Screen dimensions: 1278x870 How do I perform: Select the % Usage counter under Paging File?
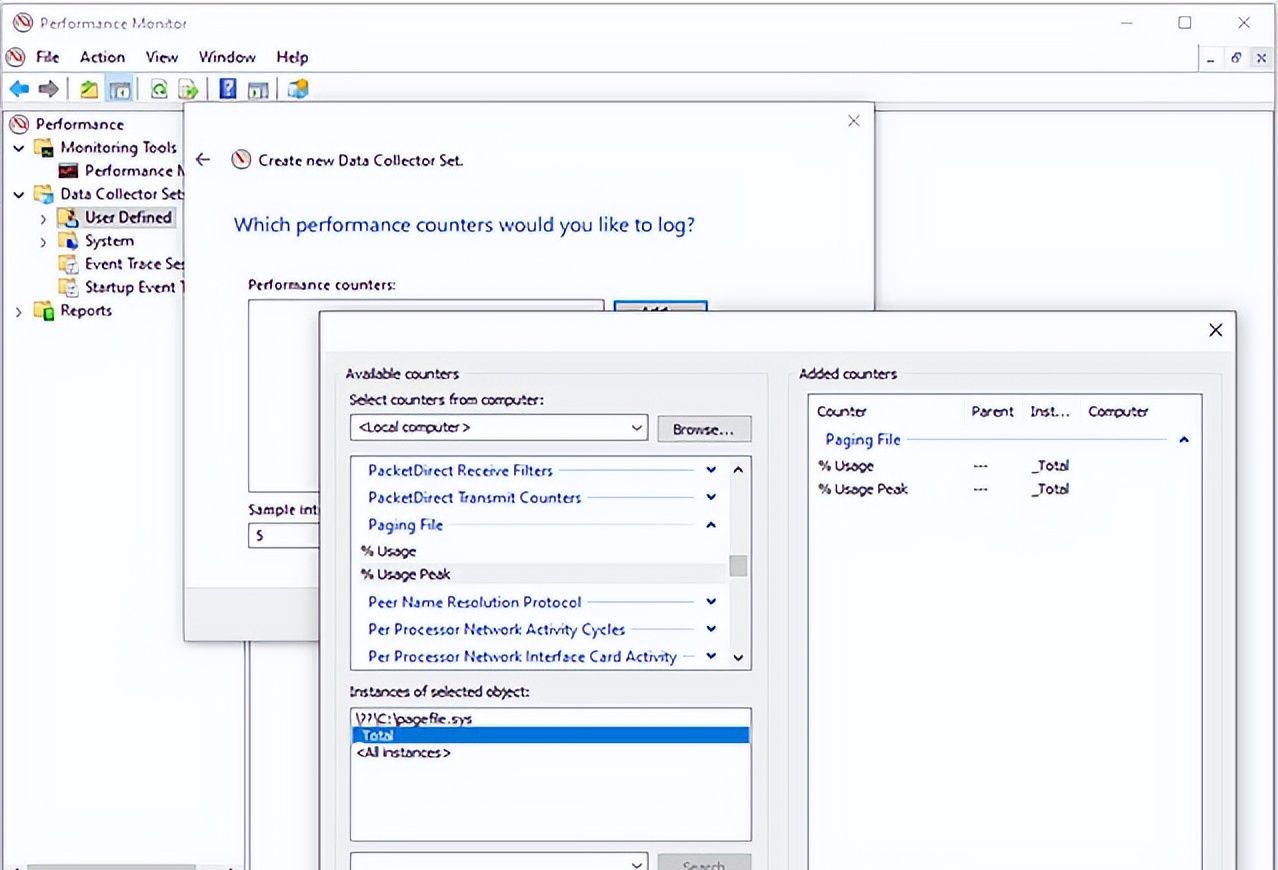coord(388,551)
